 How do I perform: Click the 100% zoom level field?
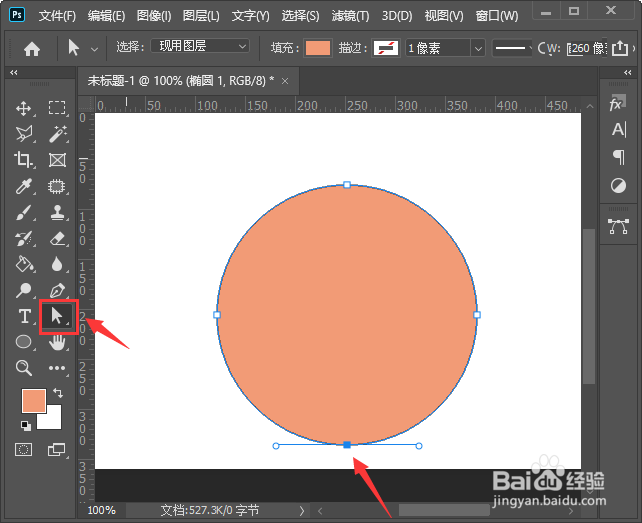click(x=102, y=511)
